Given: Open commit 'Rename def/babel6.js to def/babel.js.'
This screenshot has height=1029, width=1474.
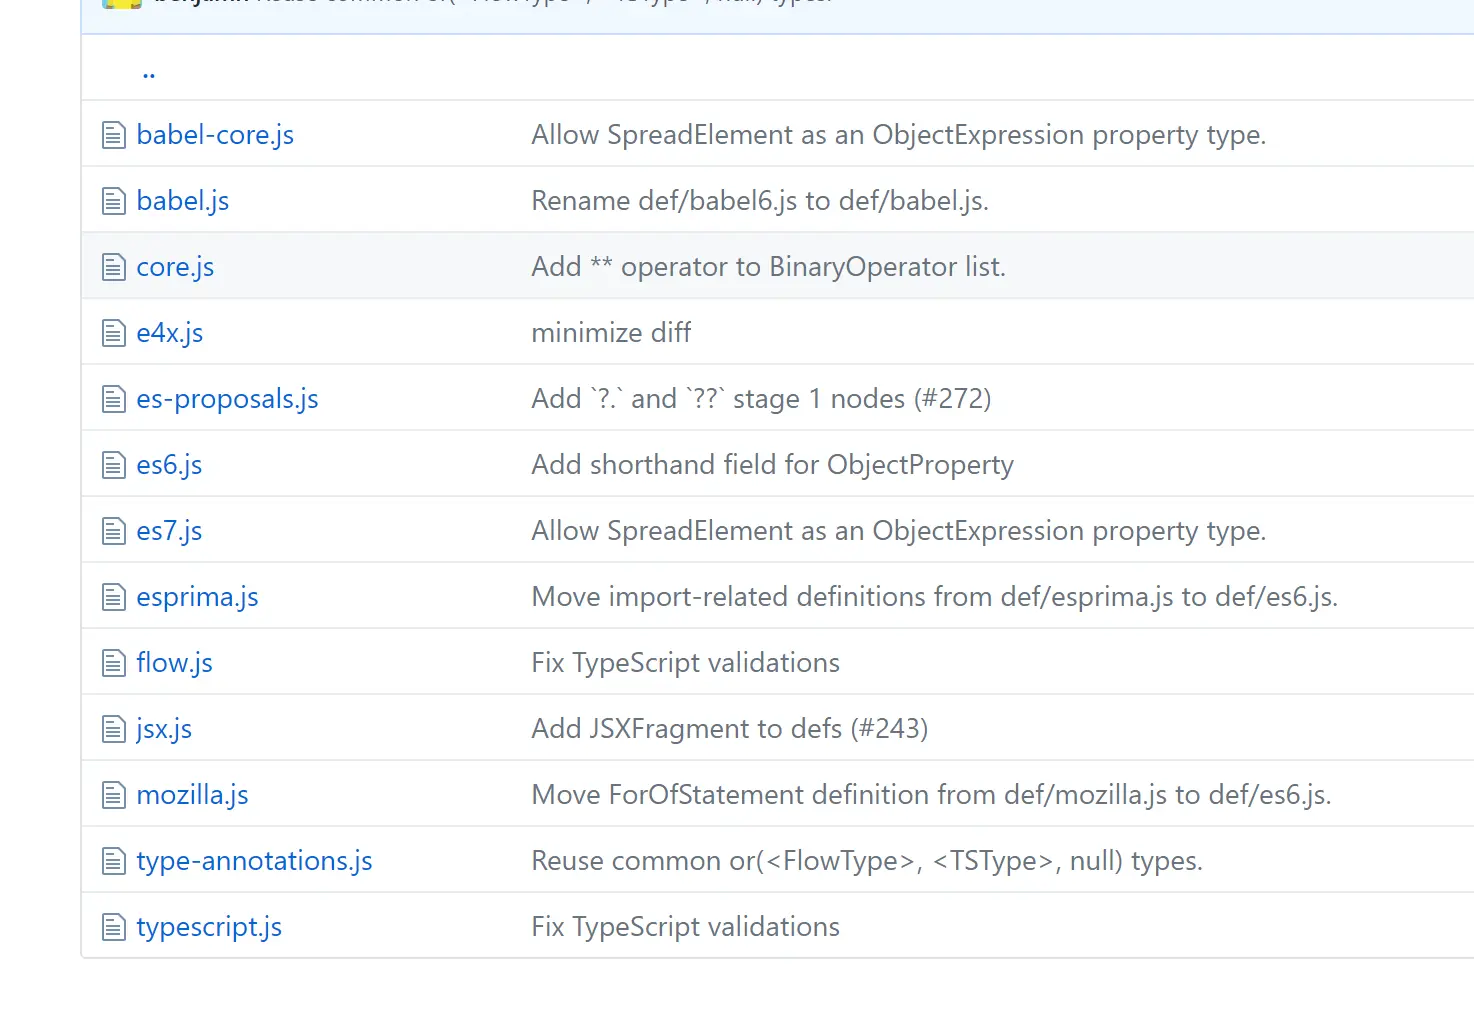Looking at the screenshot, I should pos(759,201).
